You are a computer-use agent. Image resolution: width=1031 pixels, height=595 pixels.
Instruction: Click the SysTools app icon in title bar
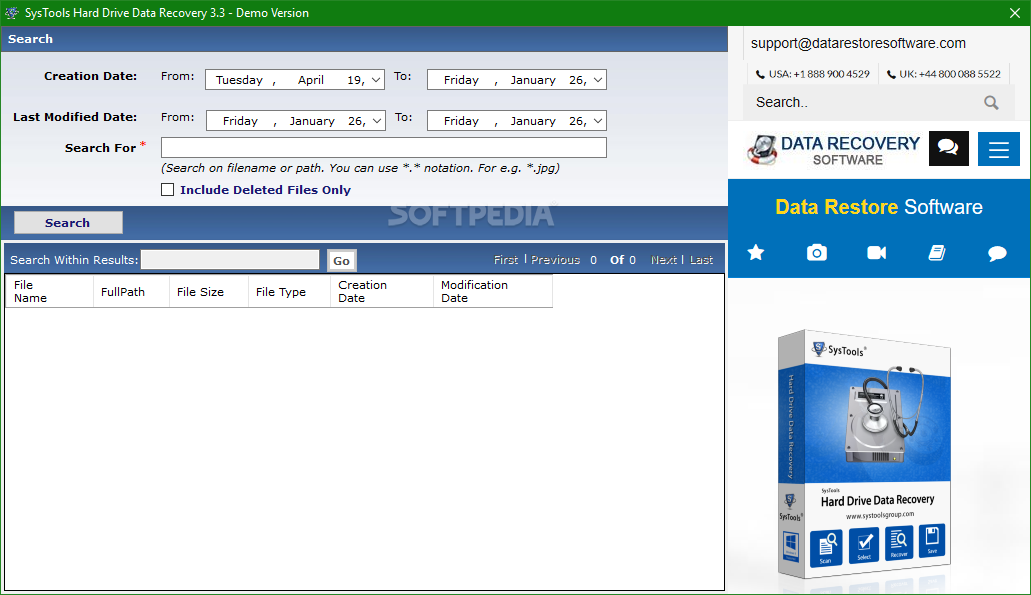pyautogui.click(x=12, y=12)
